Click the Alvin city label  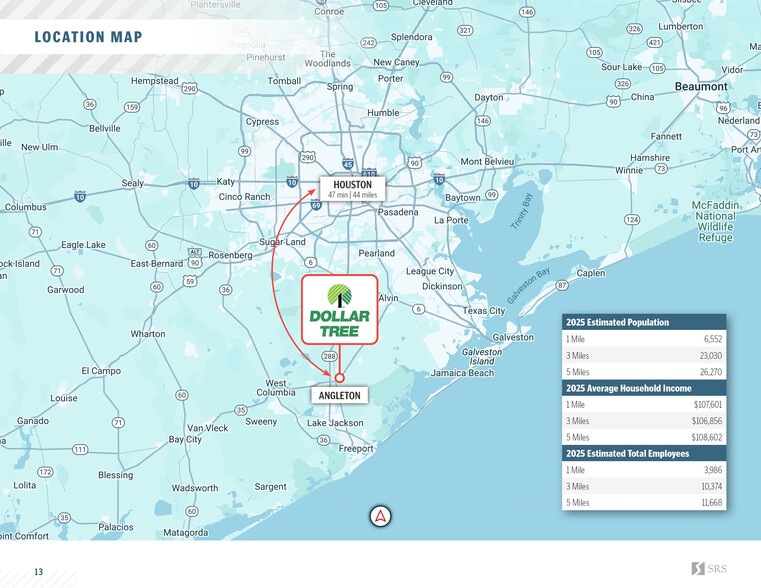click(x=388, y=298)
